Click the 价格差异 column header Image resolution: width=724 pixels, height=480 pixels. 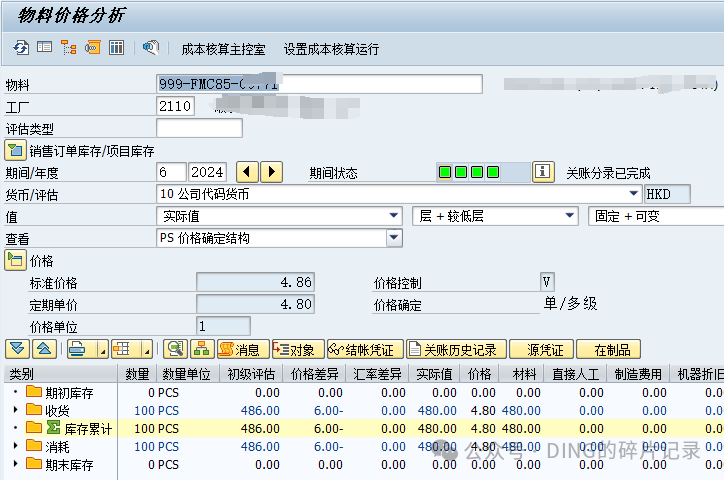pos(314,374)
